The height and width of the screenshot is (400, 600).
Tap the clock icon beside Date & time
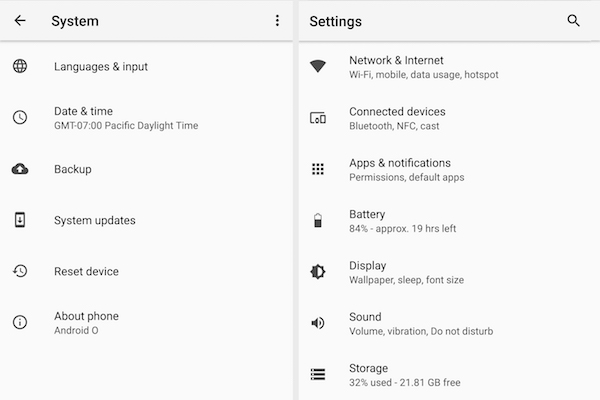point(20,117)
